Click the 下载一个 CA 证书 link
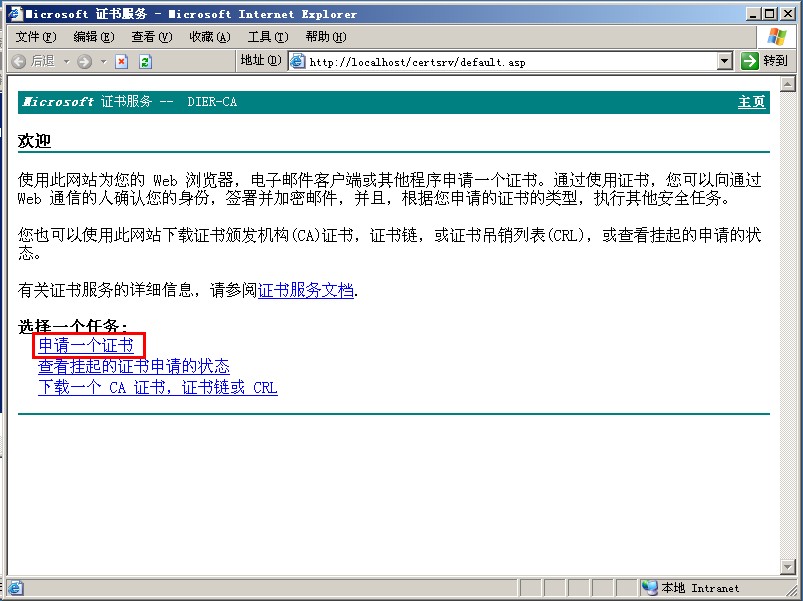This screenshot has height=601, width=803. [157, 388]
